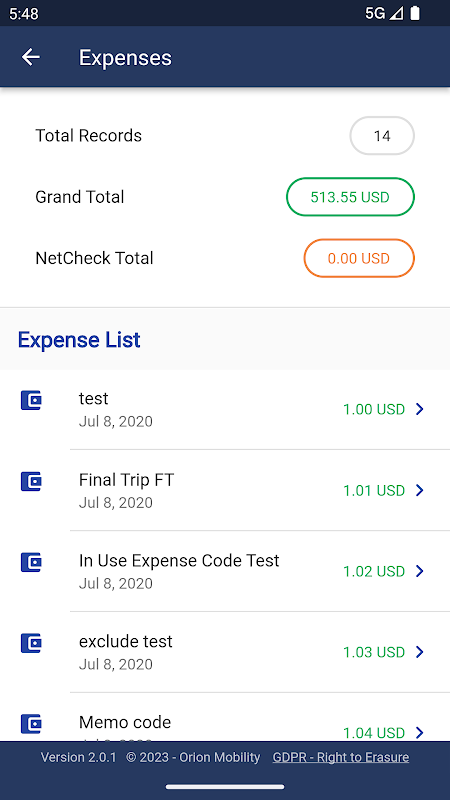Tap the wallet icon beside Memo code

31,723
